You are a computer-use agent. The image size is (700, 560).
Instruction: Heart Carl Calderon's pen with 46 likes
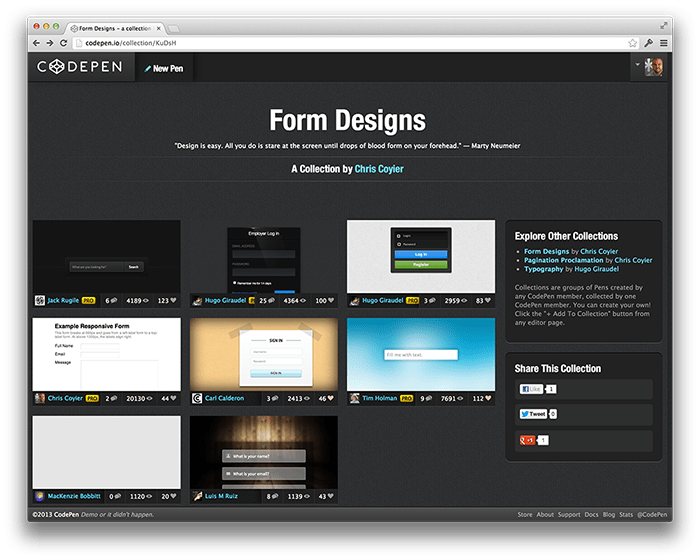(x=331, y=398)
